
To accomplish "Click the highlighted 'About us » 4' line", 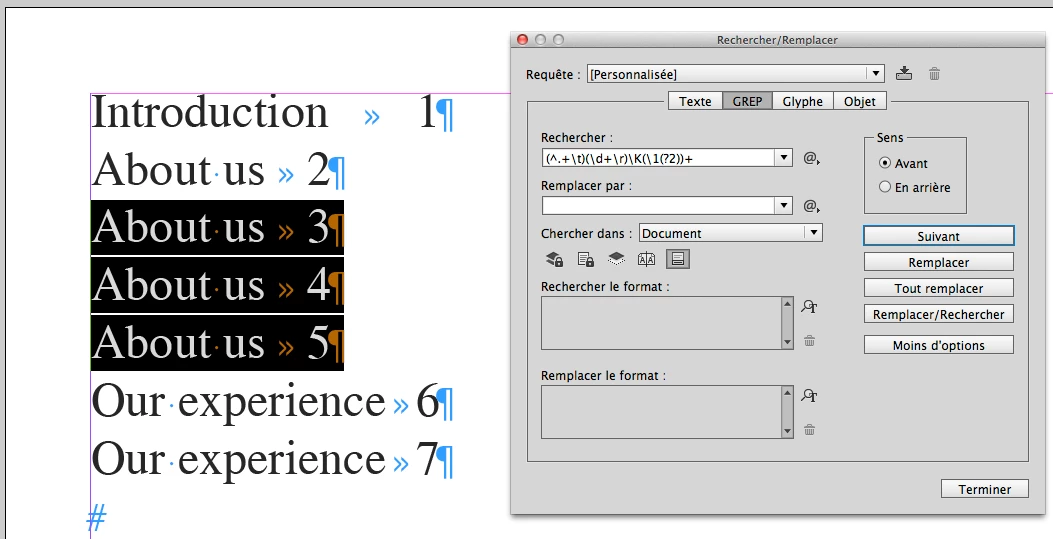I will tap(218, 285).
